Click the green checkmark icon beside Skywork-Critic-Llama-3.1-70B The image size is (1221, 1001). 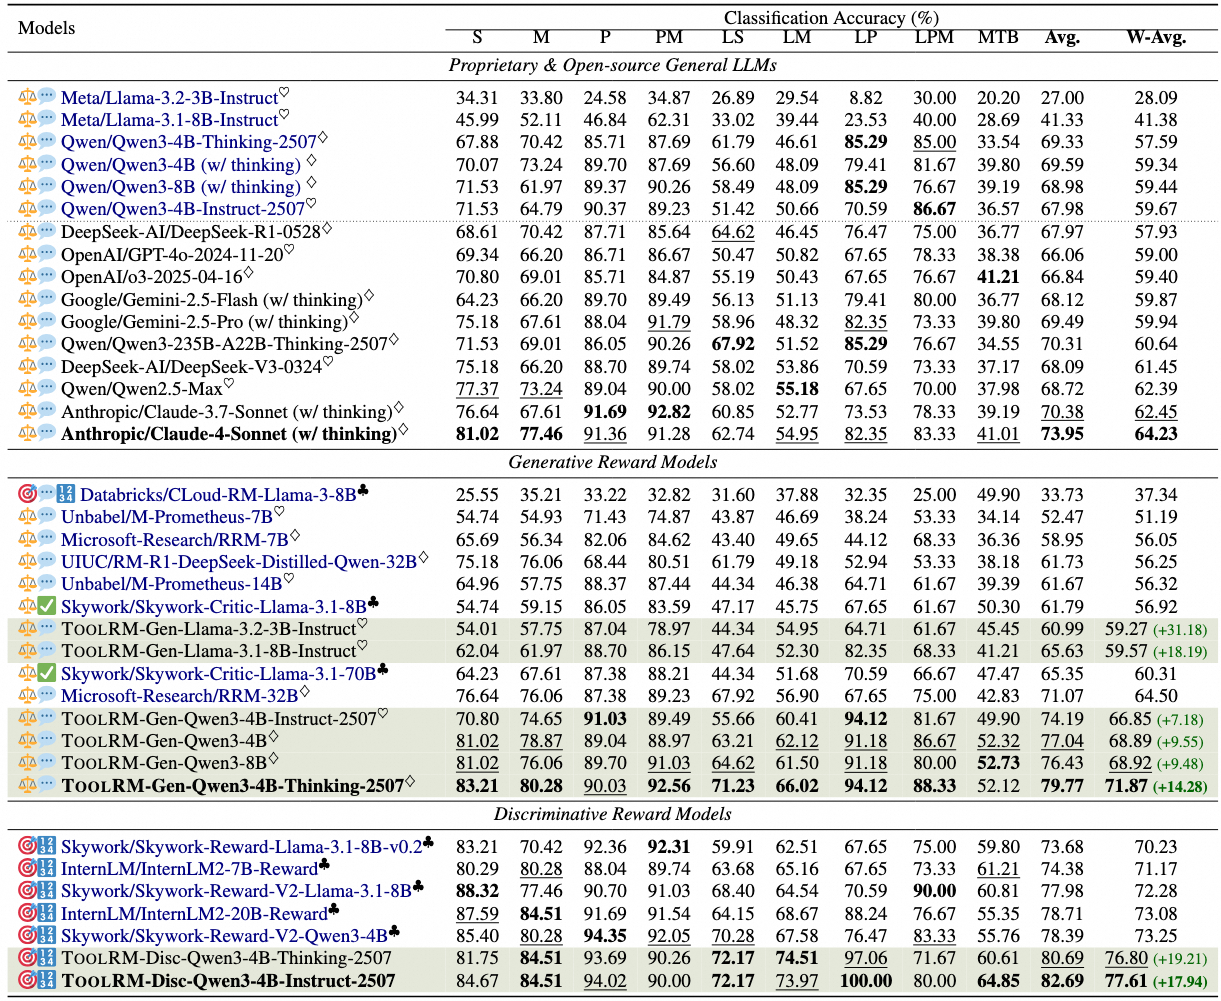click(47, 674)
